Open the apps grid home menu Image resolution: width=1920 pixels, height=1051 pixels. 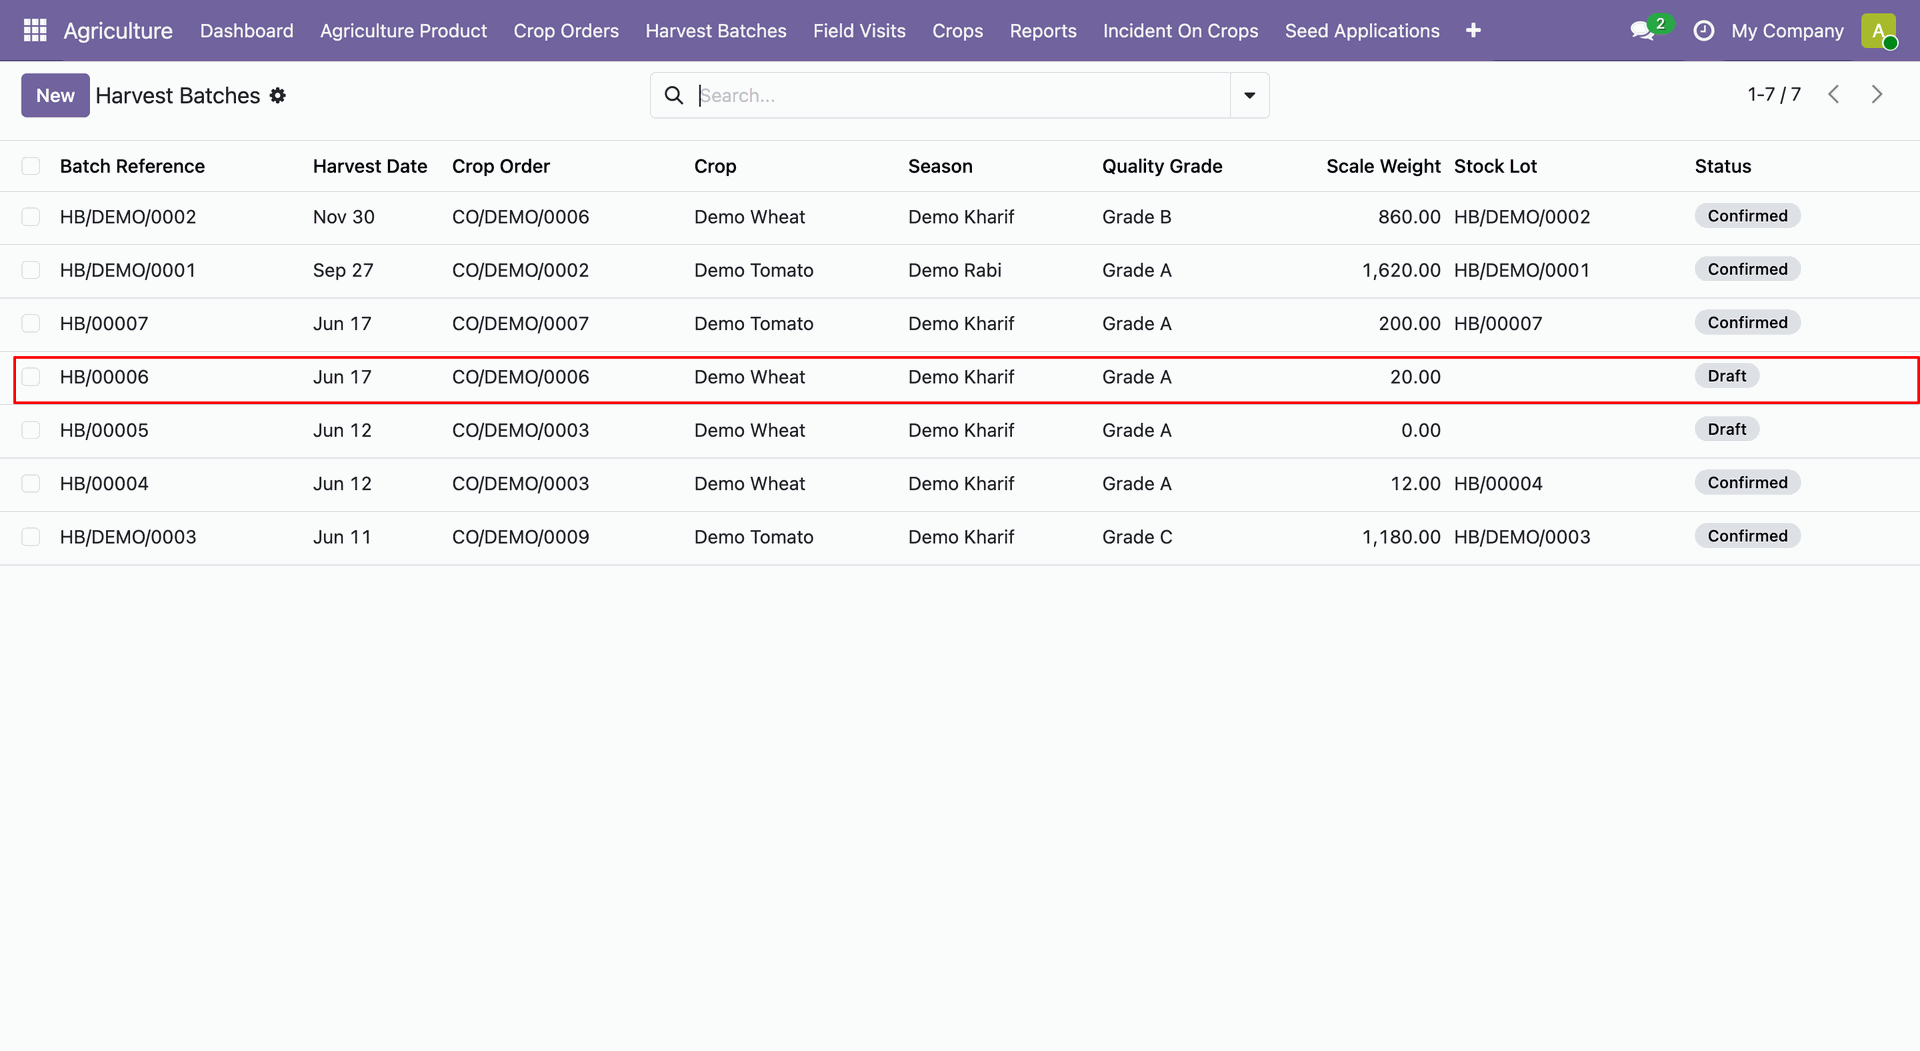tap(35, 31)
